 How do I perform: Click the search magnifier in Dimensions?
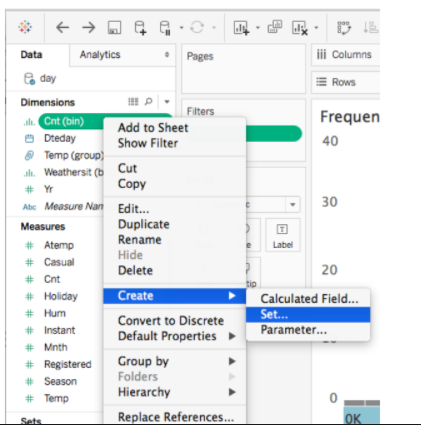149,101
